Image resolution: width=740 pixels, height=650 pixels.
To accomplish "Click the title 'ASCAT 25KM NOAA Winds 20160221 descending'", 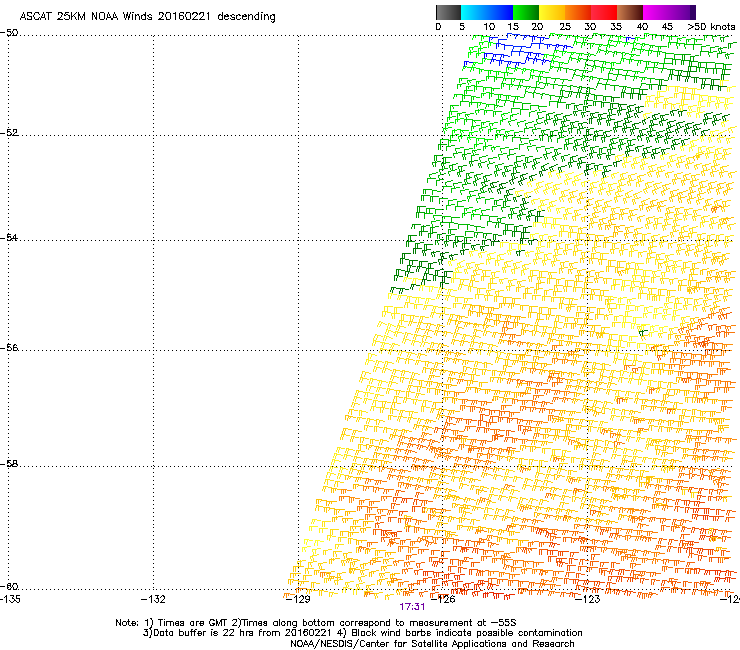I will point(147,16).
